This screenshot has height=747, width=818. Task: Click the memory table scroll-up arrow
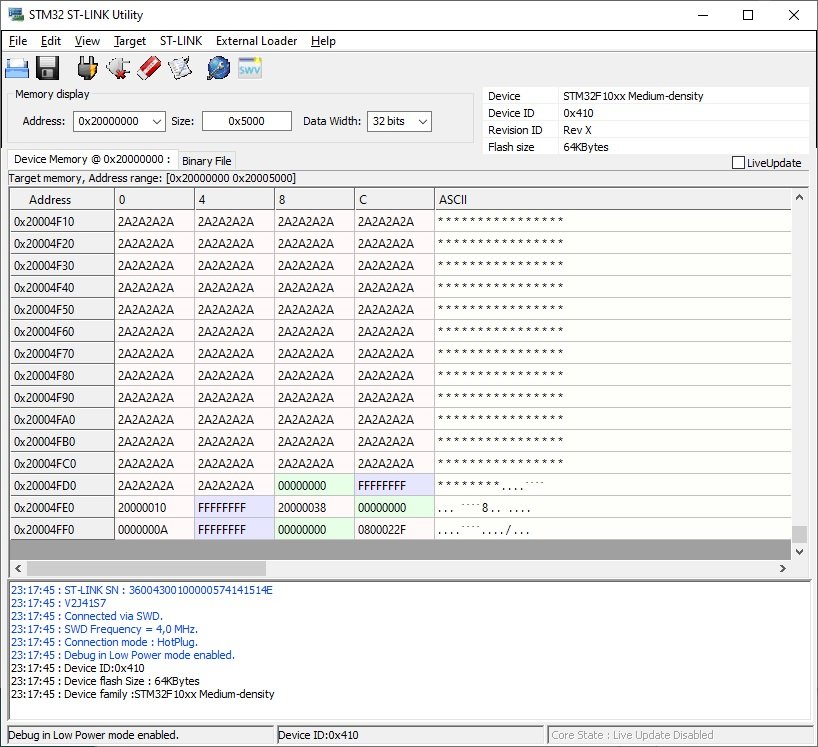click(x=799, y=197)
